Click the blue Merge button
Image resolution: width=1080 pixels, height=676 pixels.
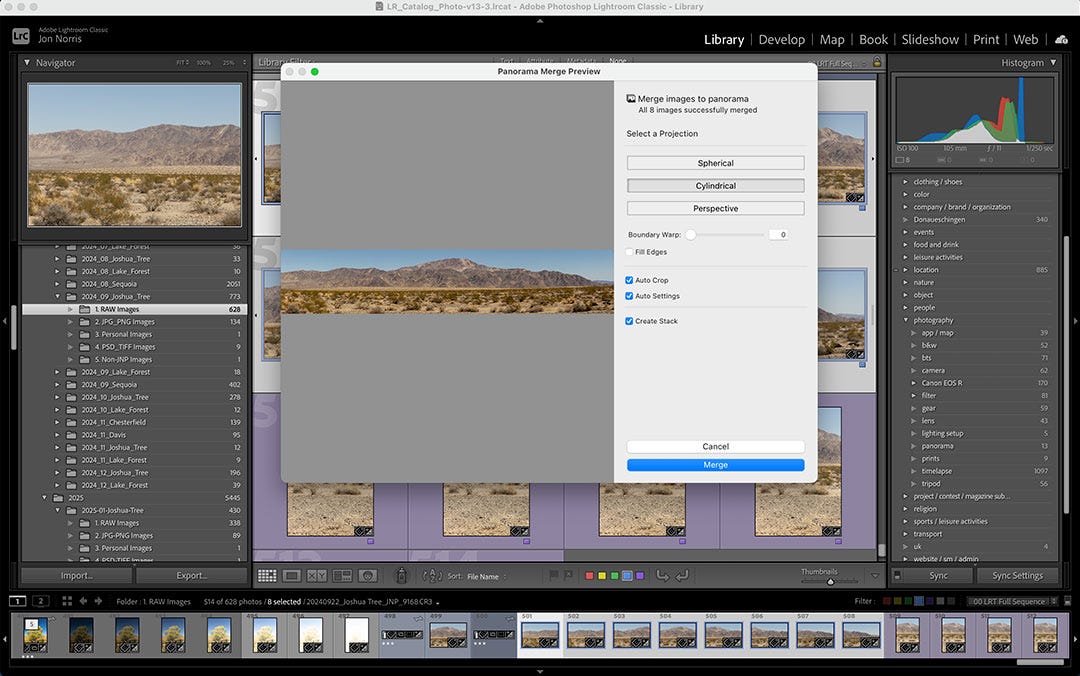[x=715, y=465]
